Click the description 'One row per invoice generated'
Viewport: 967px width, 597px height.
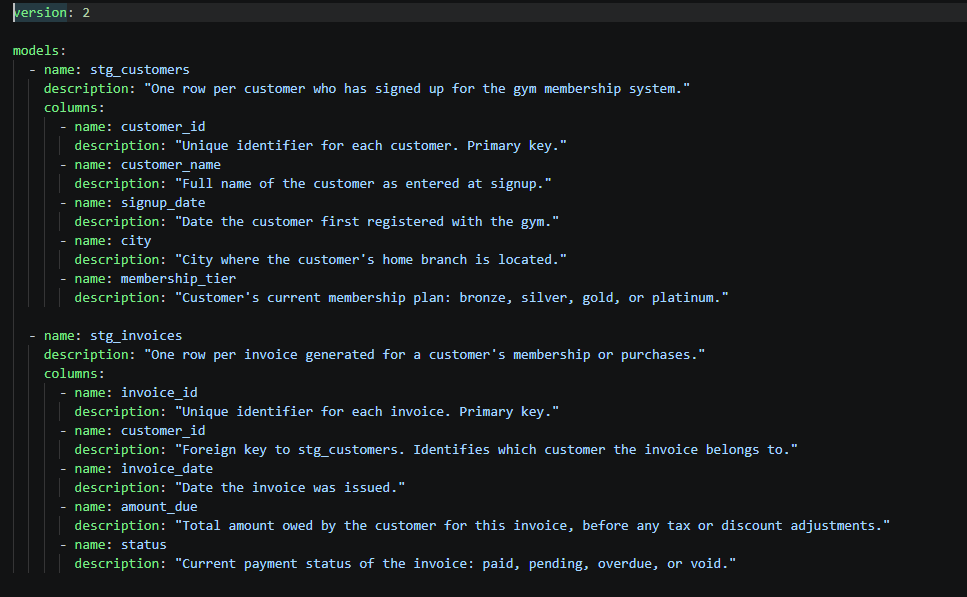[263, 355]
